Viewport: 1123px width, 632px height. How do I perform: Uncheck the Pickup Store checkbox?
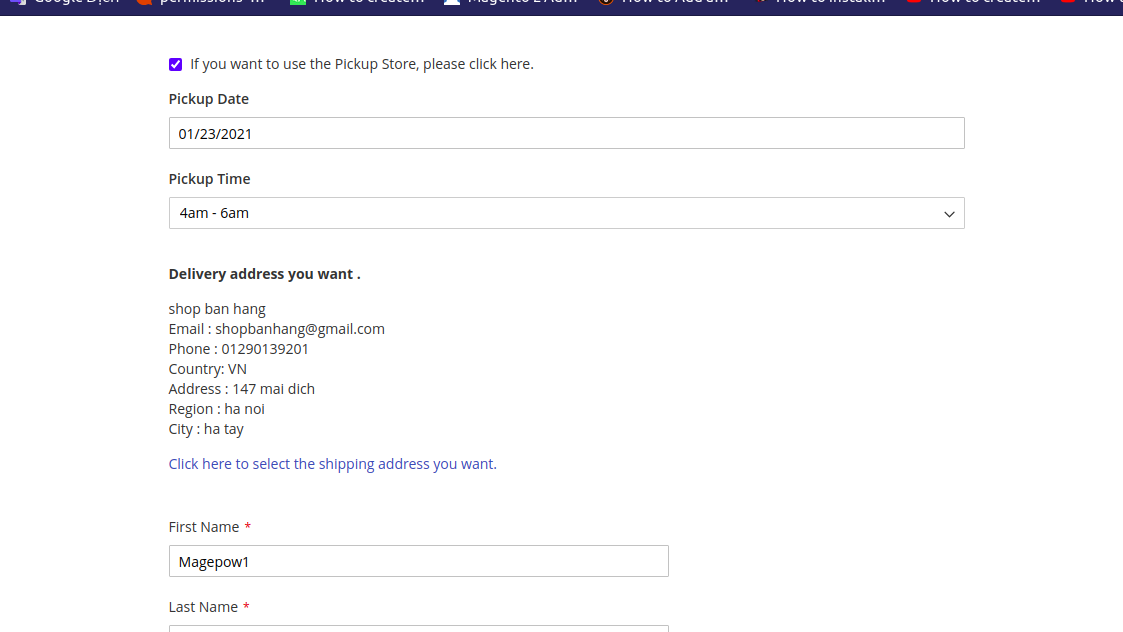(176, 64)
